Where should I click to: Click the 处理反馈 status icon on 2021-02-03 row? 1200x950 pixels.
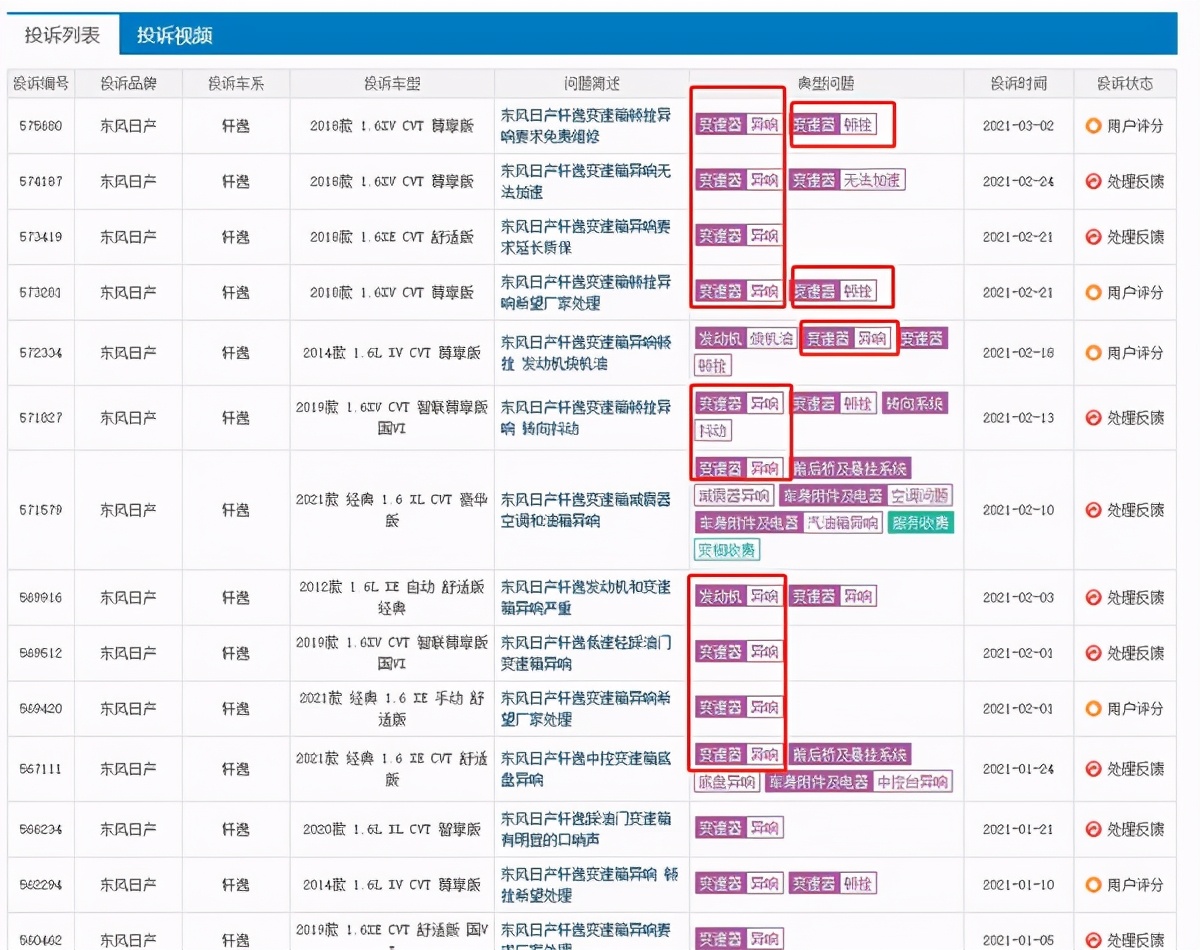pyautogui.click(x=1094, y=597)
